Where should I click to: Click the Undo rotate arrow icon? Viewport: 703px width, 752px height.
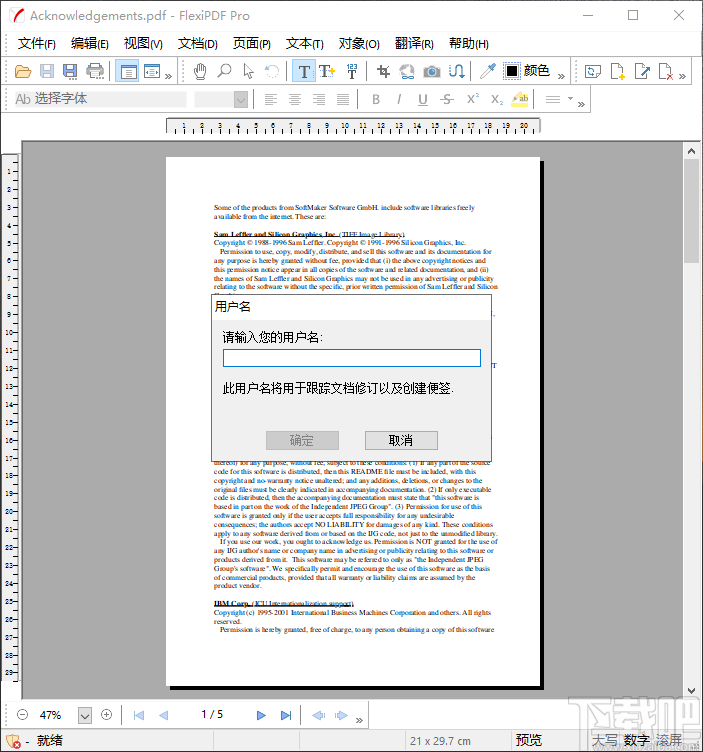pos(272,71)
